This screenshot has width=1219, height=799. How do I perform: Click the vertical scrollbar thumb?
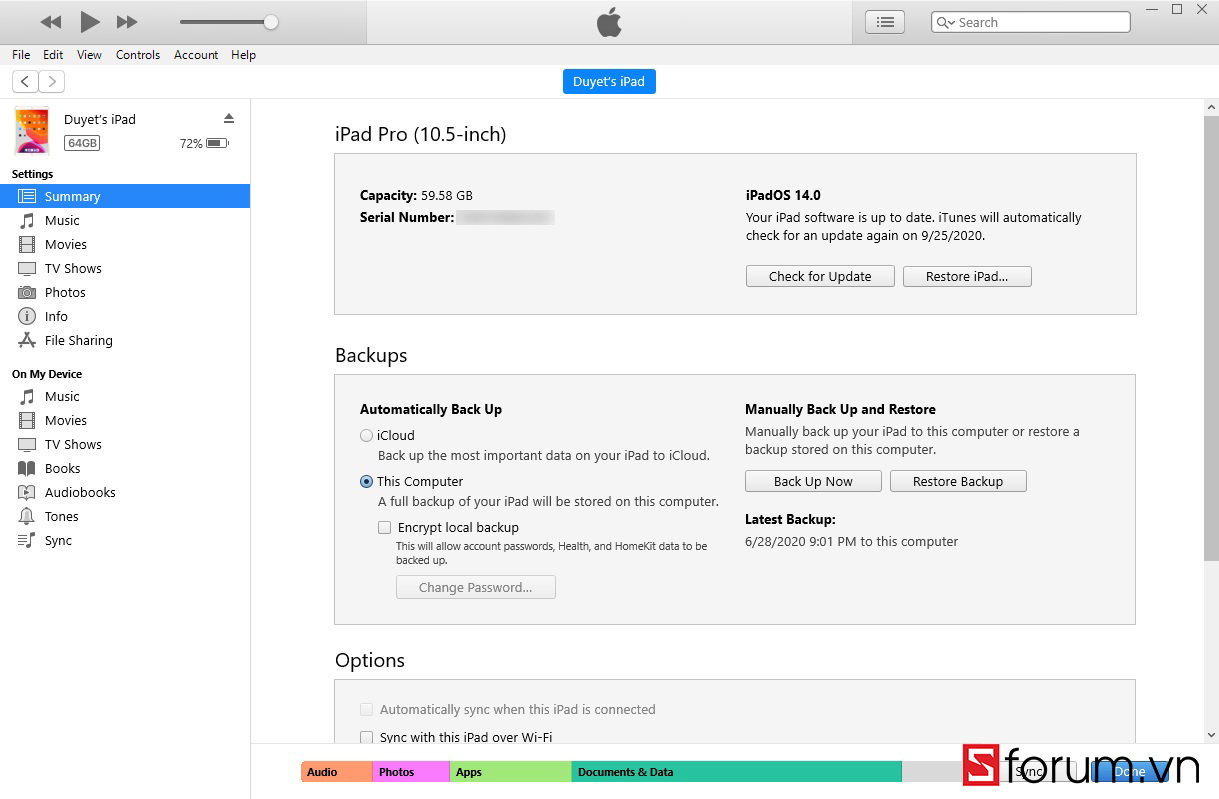(1210, 336)
